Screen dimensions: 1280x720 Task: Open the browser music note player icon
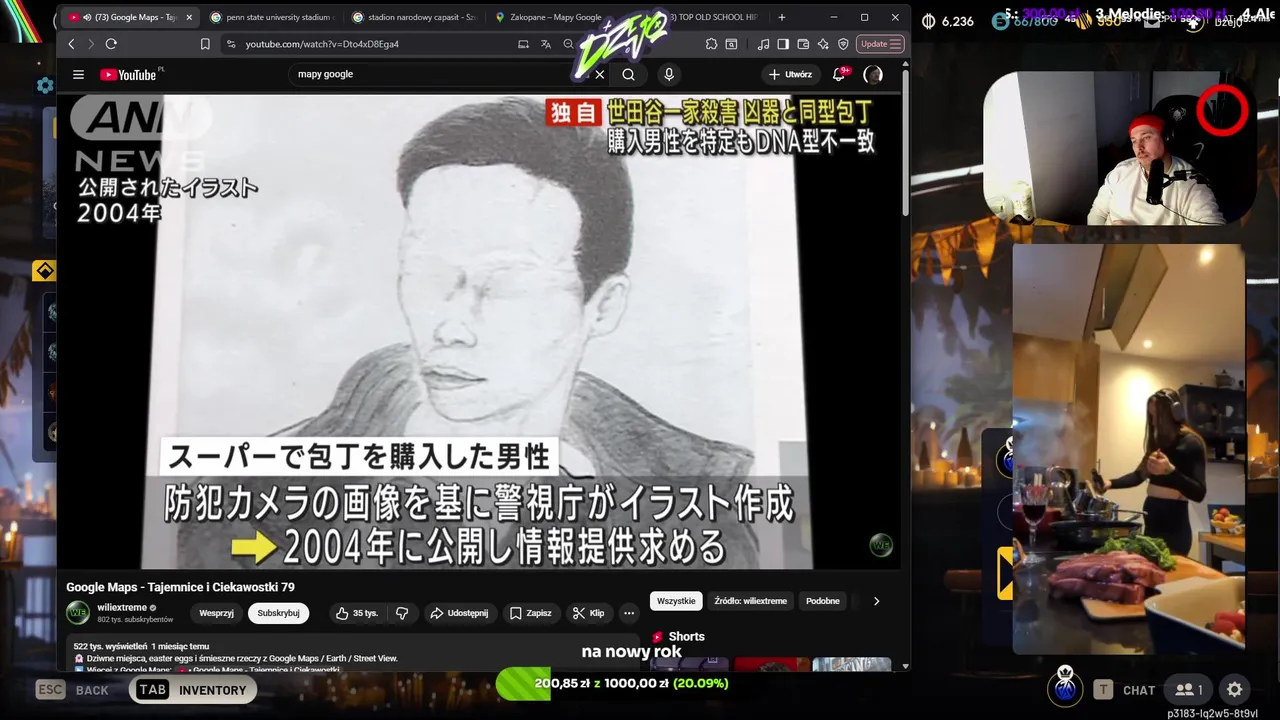click(764, 44)
